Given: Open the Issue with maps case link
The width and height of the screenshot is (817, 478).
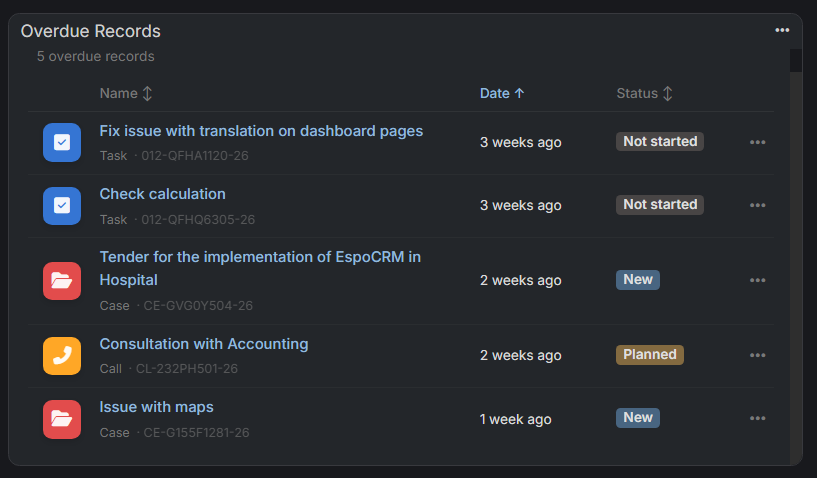Looking at the screenshot, I should pos(156,407).
